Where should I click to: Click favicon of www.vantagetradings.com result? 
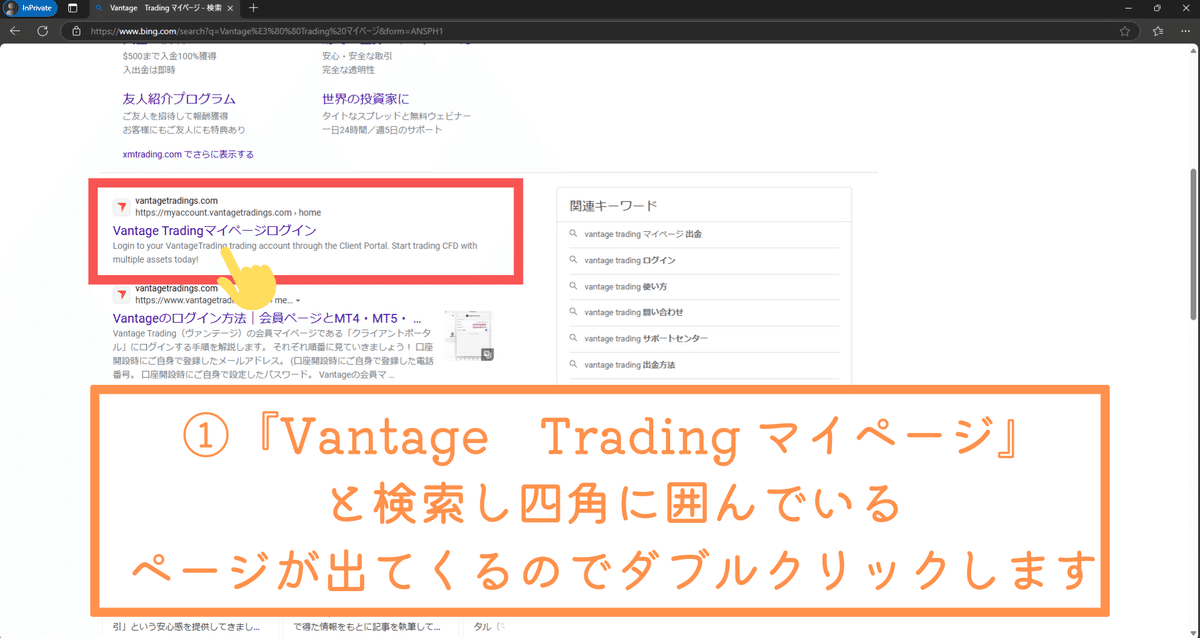click(120, 294)
